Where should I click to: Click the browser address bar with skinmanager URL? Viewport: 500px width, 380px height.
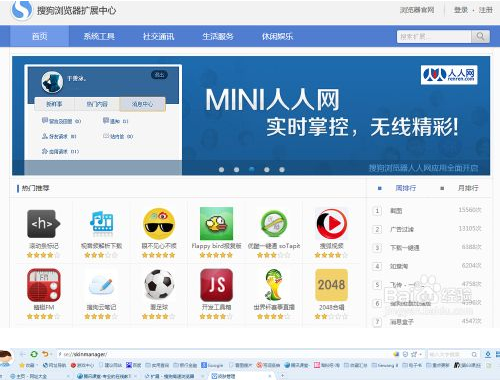[223, 354]
